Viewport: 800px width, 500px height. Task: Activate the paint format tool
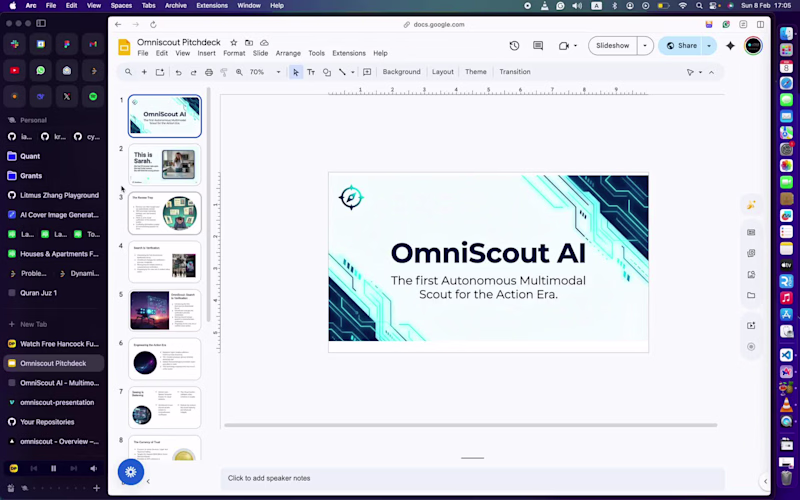[x=223, y=72]
